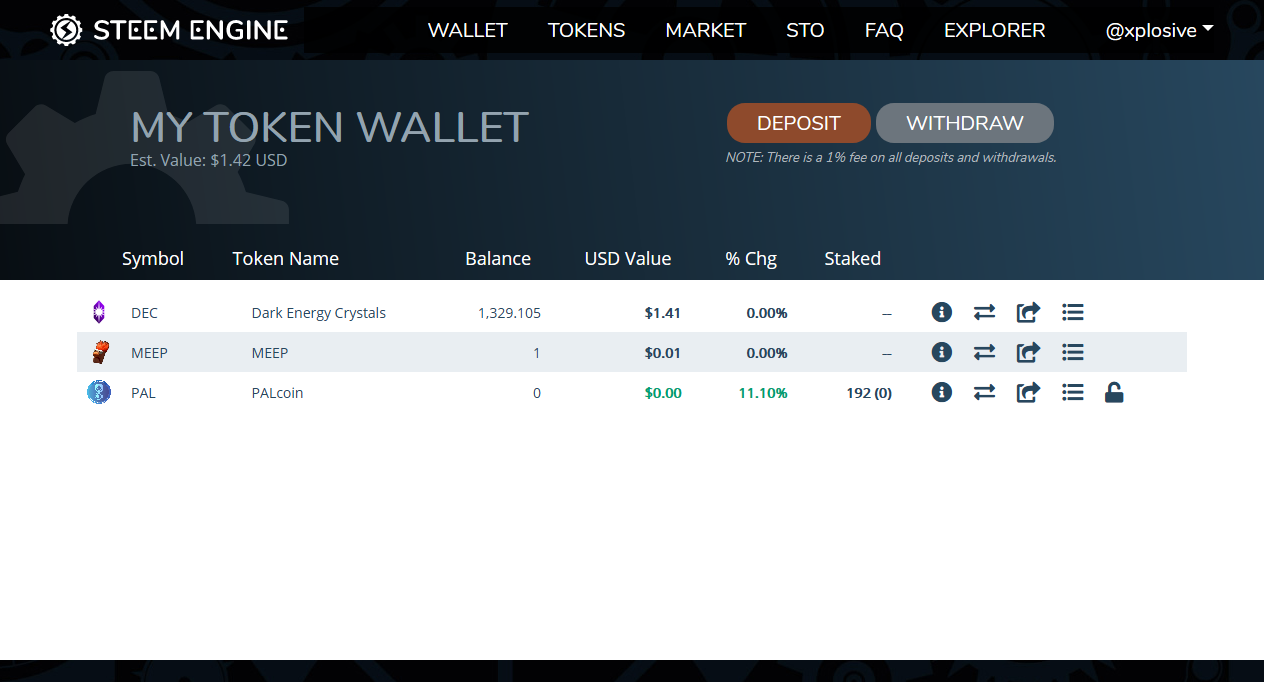Viewport: 1264px width, 682px height.
Task: Open the DEC market exchange arrows icon
Action: [x=985, y=313]
